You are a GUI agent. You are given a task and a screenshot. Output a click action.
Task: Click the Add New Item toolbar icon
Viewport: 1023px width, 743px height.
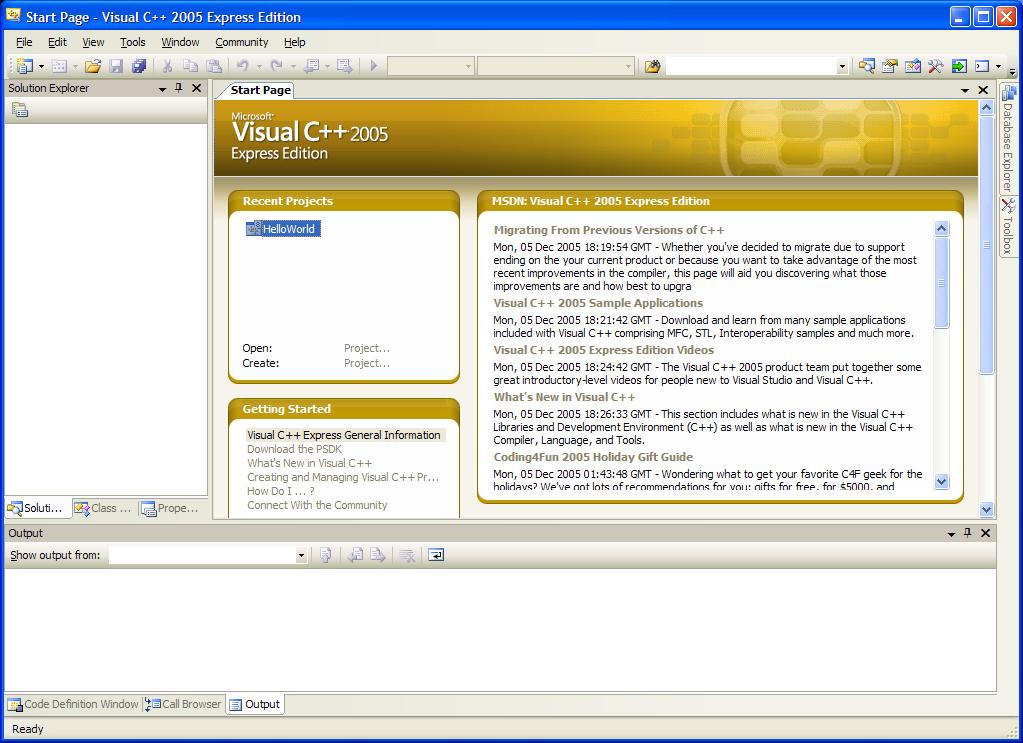(59, 66)
